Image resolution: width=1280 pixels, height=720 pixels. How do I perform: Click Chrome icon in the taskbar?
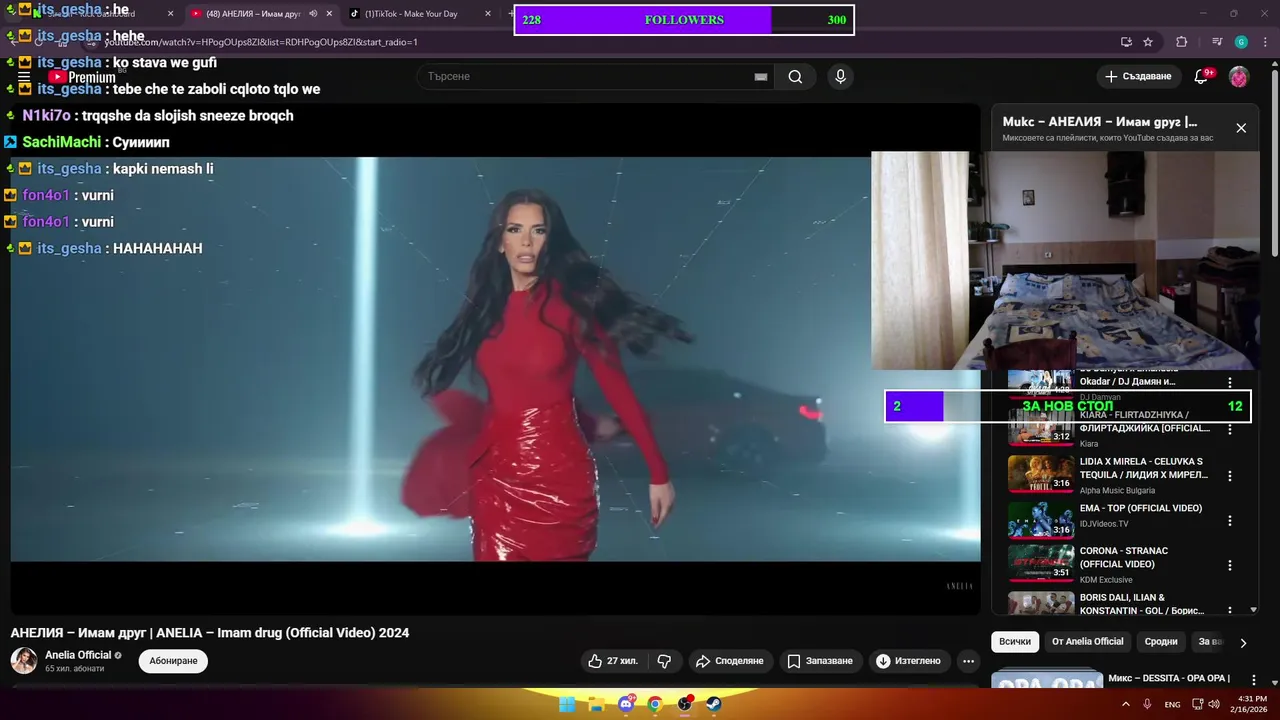point(655,704)
